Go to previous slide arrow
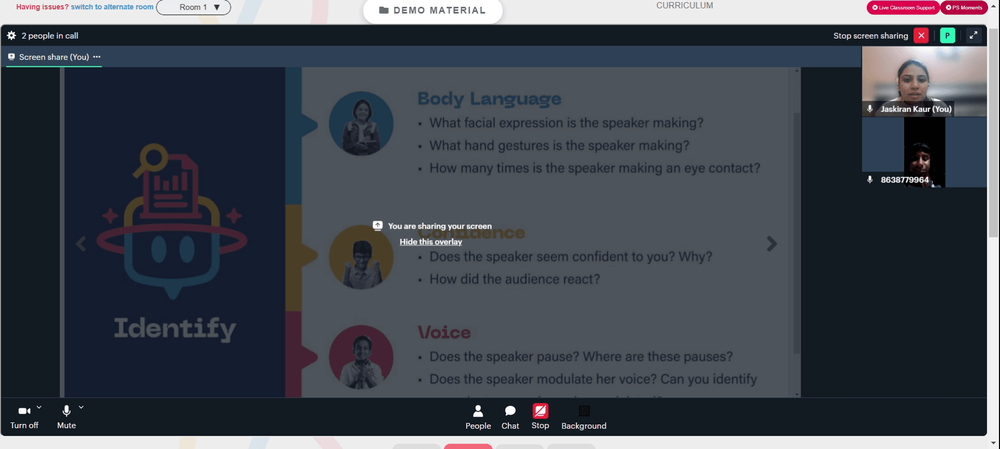This screenshot has width=1000, height=449. point(81,244)
